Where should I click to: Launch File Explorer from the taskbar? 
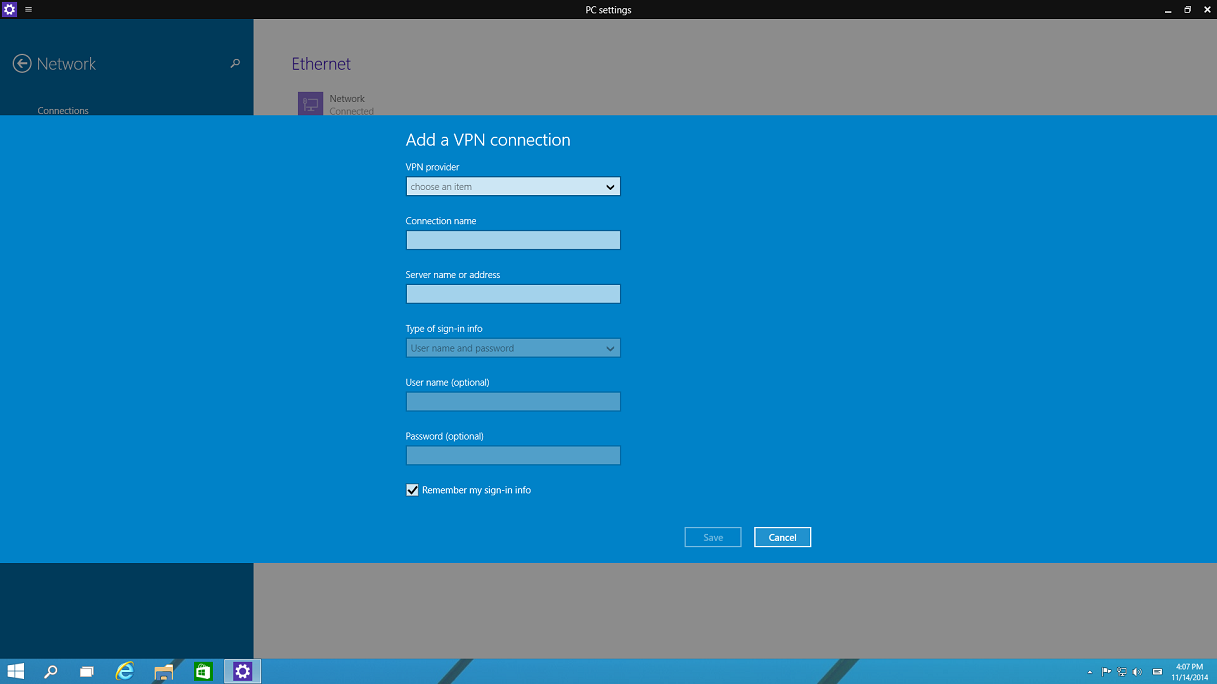(164, 672)
